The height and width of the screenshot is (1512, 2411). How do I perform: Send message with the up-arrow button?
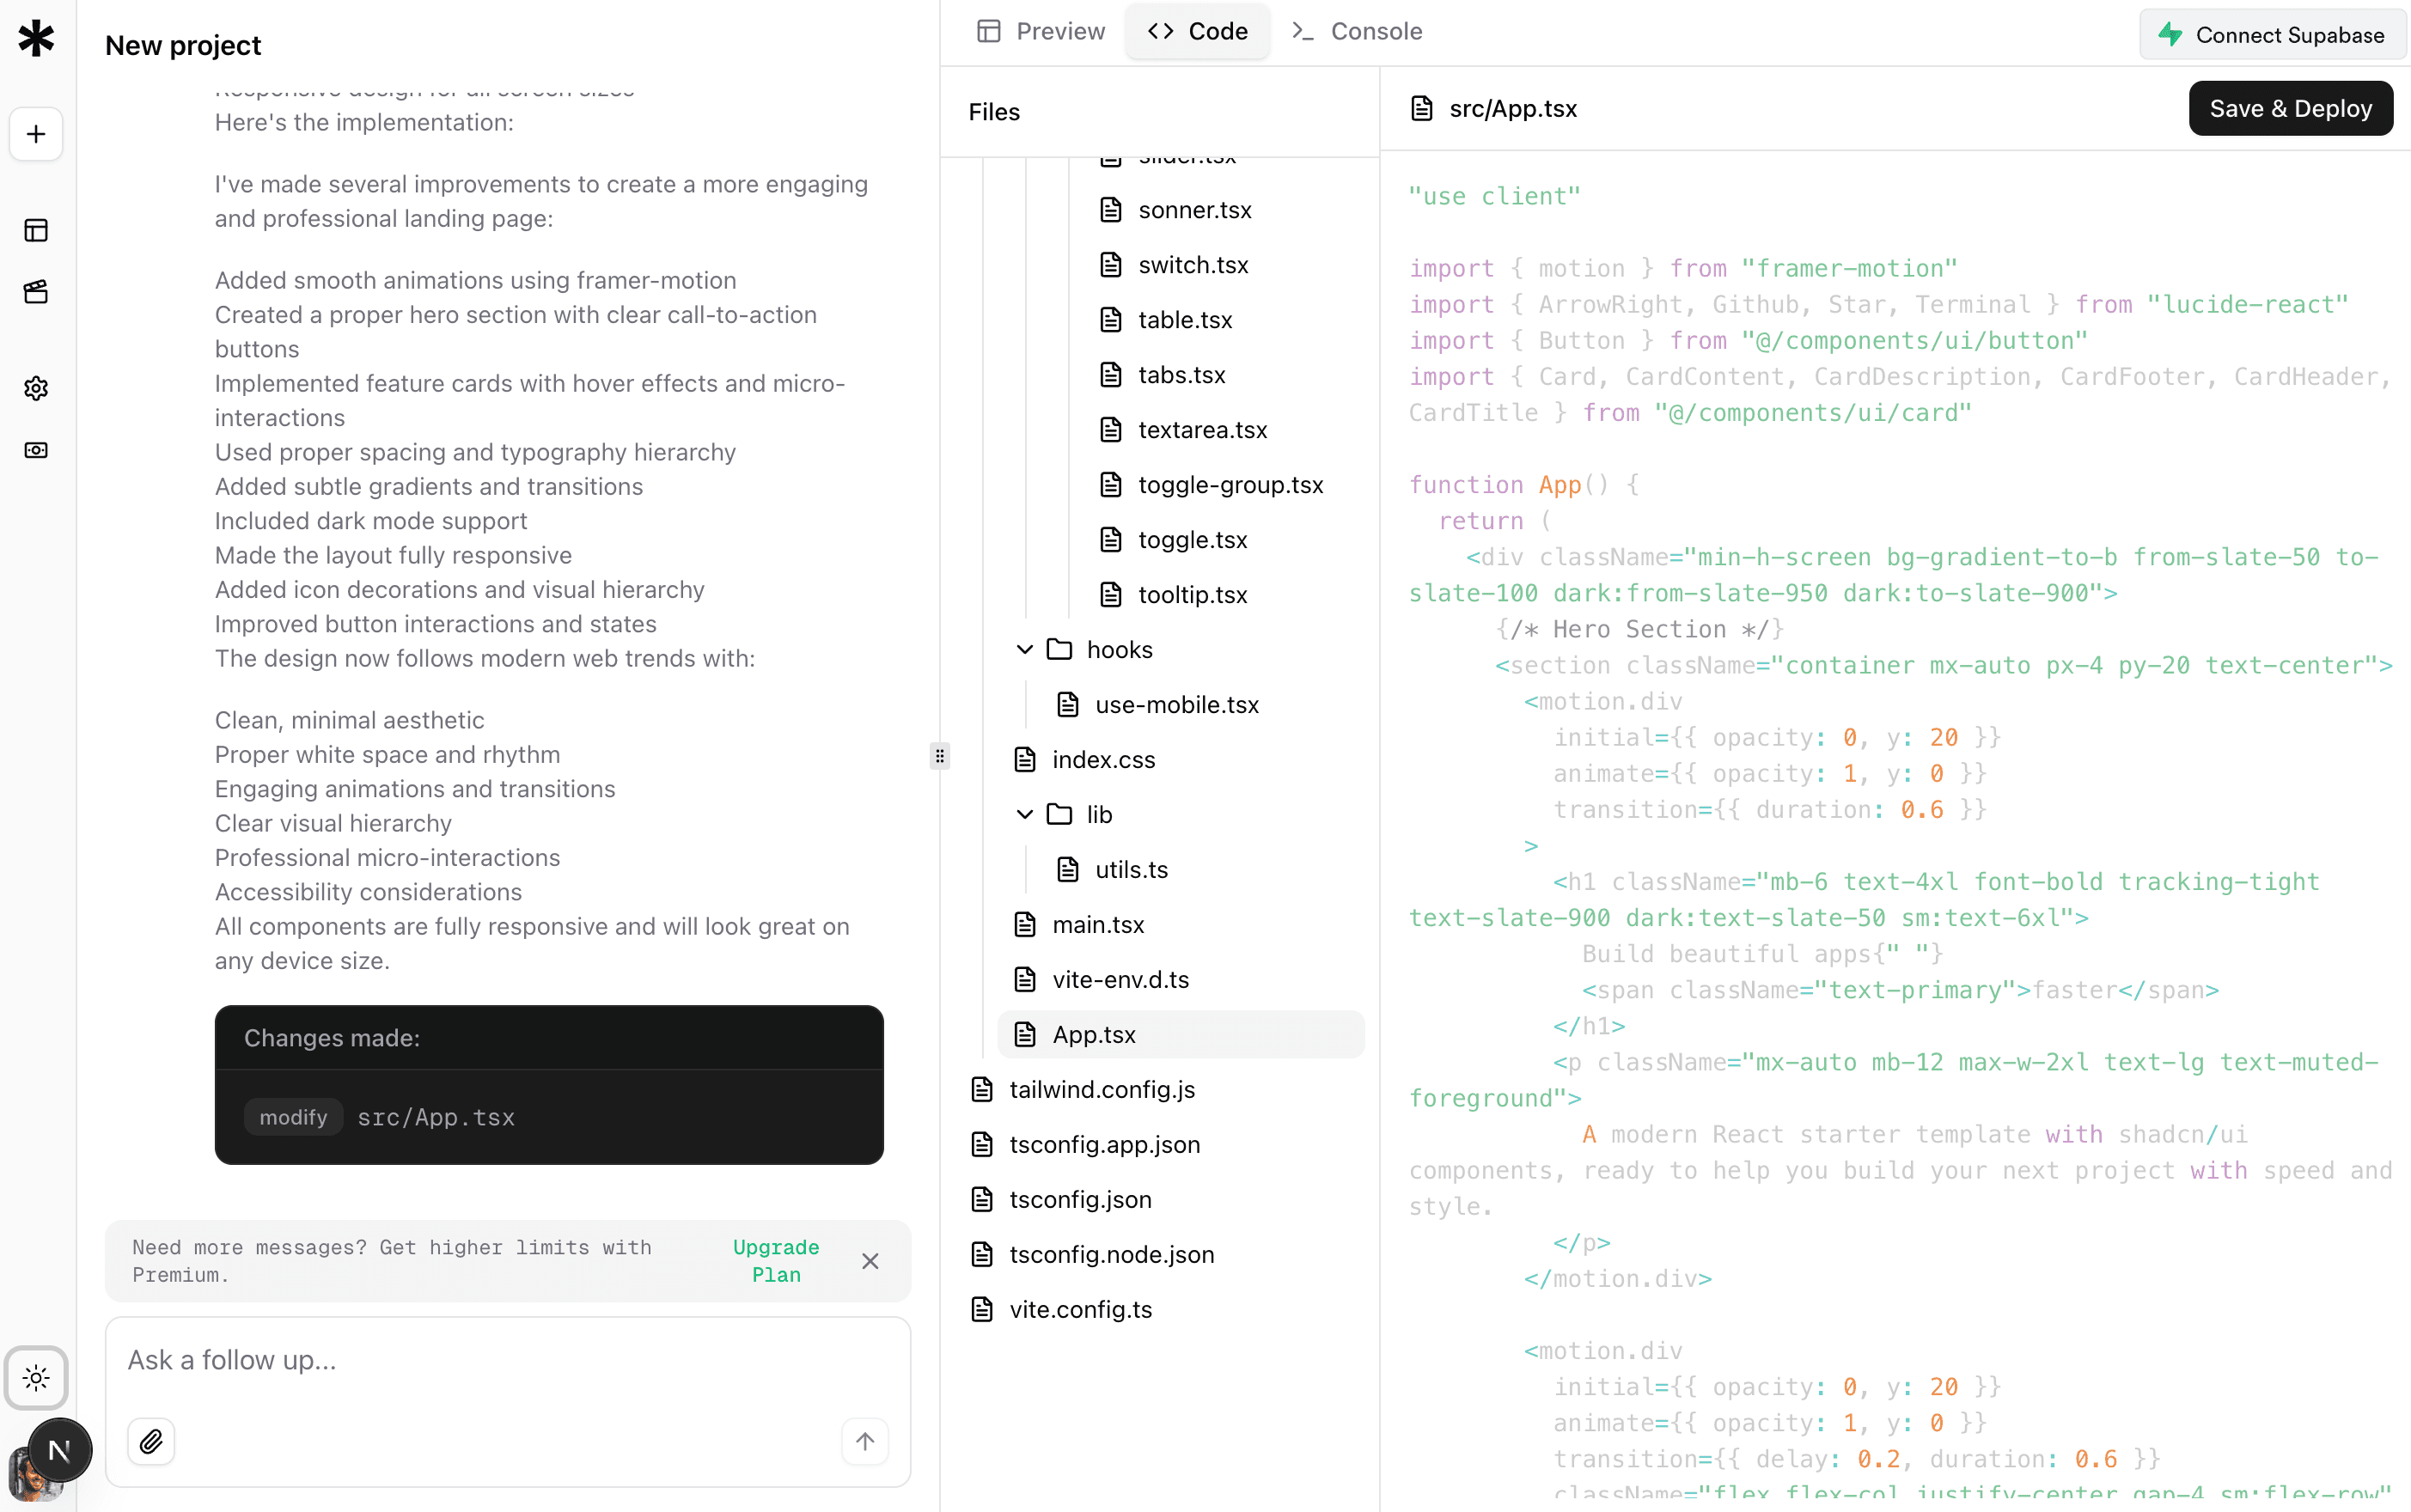pos(865,1441)
